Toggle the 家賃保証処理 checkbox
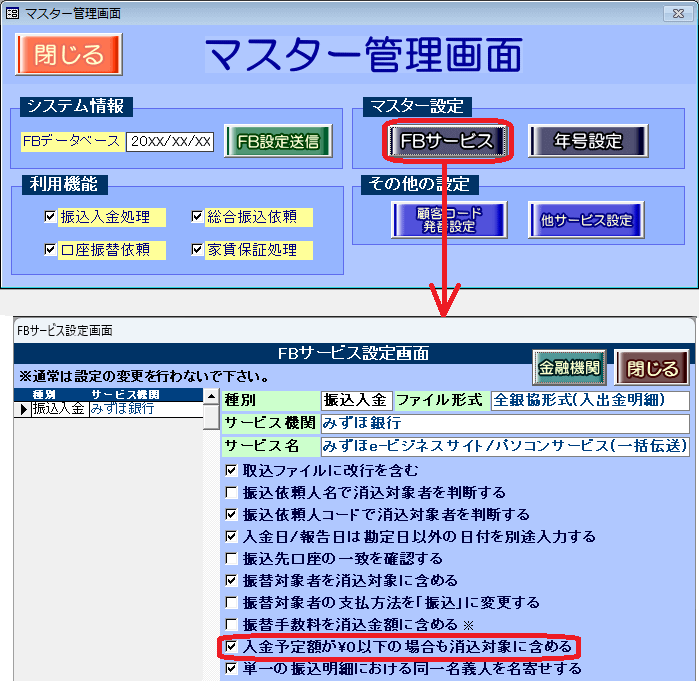This screenshot has height=681, width=699. (197, 249)
